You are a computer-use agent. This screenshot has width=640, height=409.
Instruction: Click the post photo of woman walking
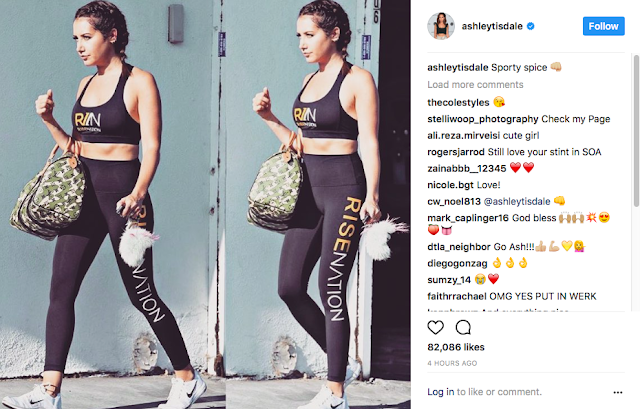205,204
